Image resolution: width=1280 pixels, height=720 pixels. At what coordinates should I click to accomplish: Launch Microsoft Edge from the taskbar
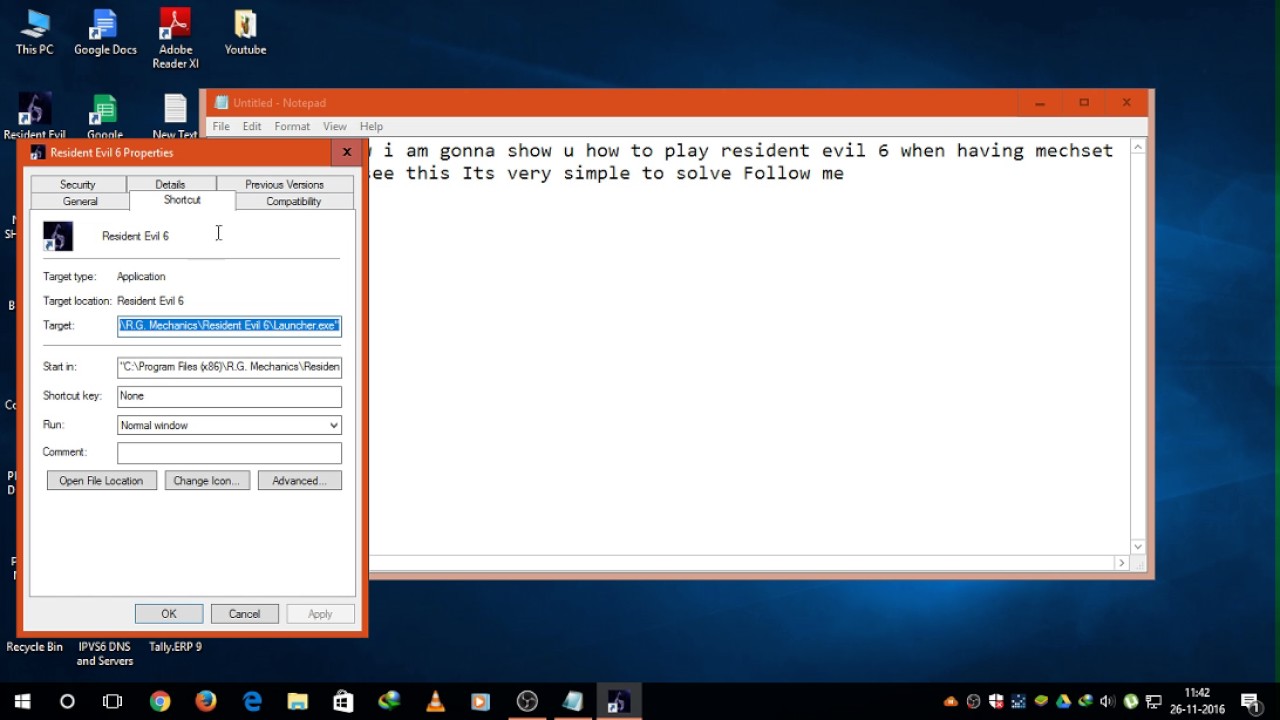click(252, 701)
